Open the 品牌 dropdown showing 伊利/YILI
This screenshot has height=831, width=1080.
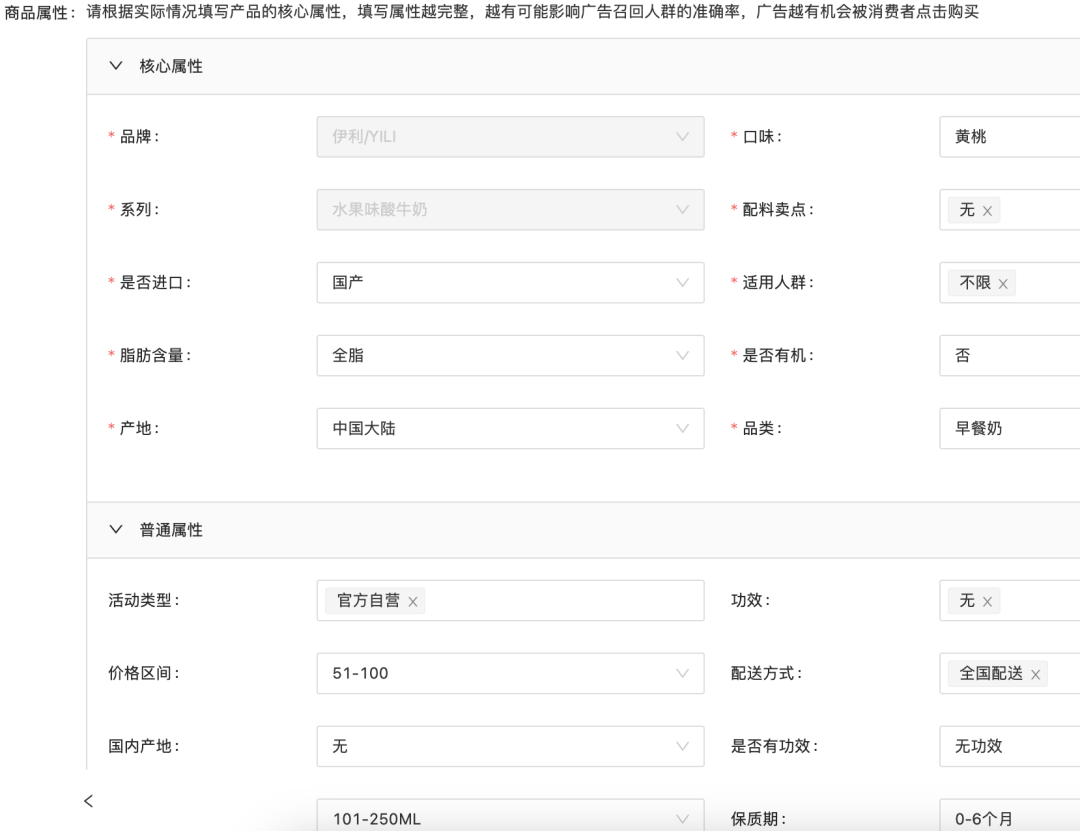tap(510, 136)
